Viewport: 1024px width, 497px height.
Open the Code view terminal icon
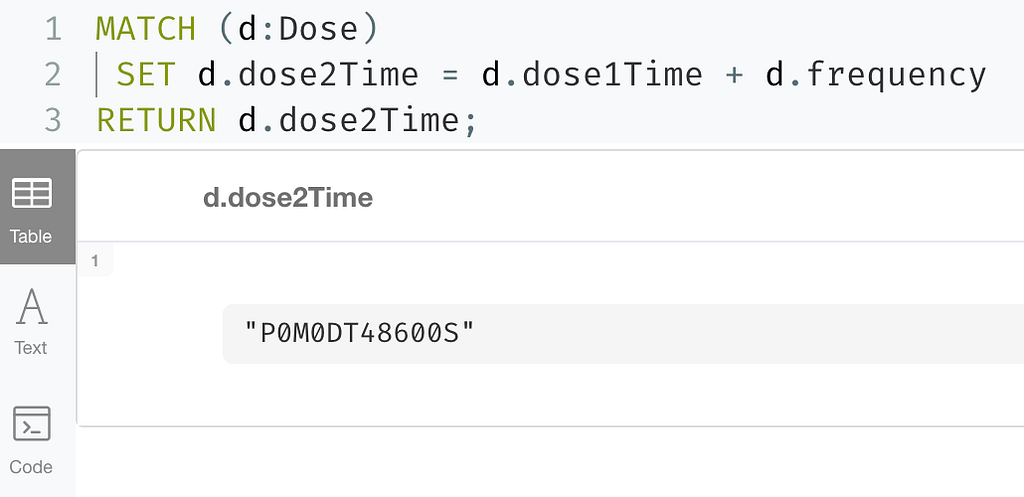(31, 423)
